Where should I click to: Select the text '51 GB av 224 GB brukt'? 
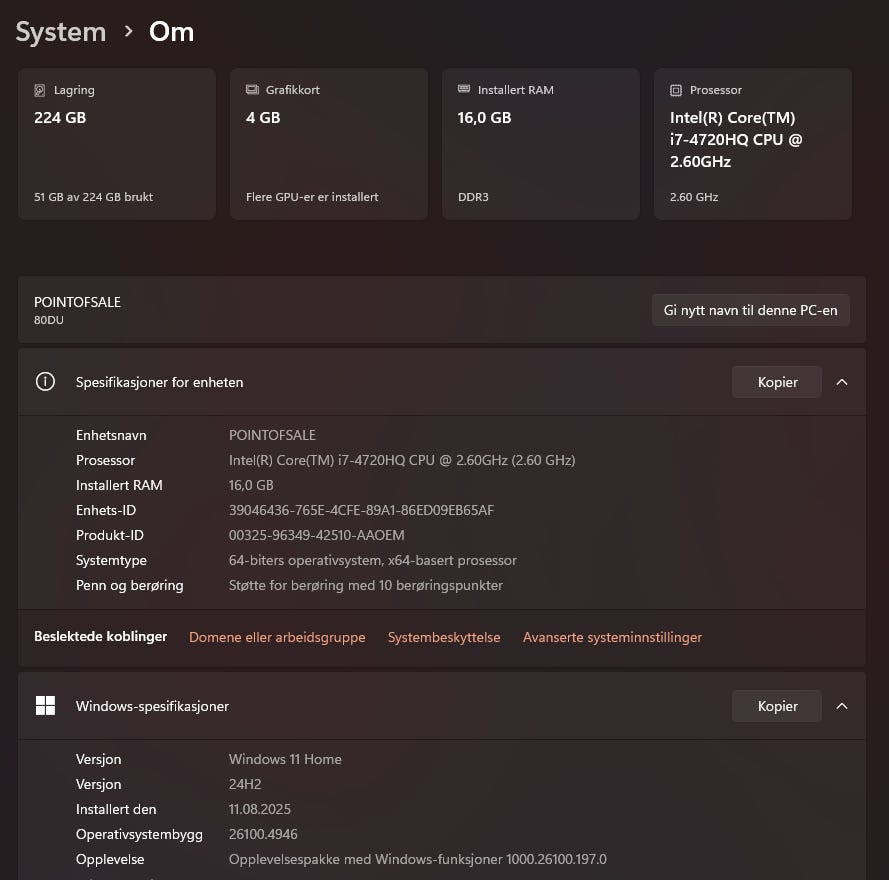click(x=94, y=197)
